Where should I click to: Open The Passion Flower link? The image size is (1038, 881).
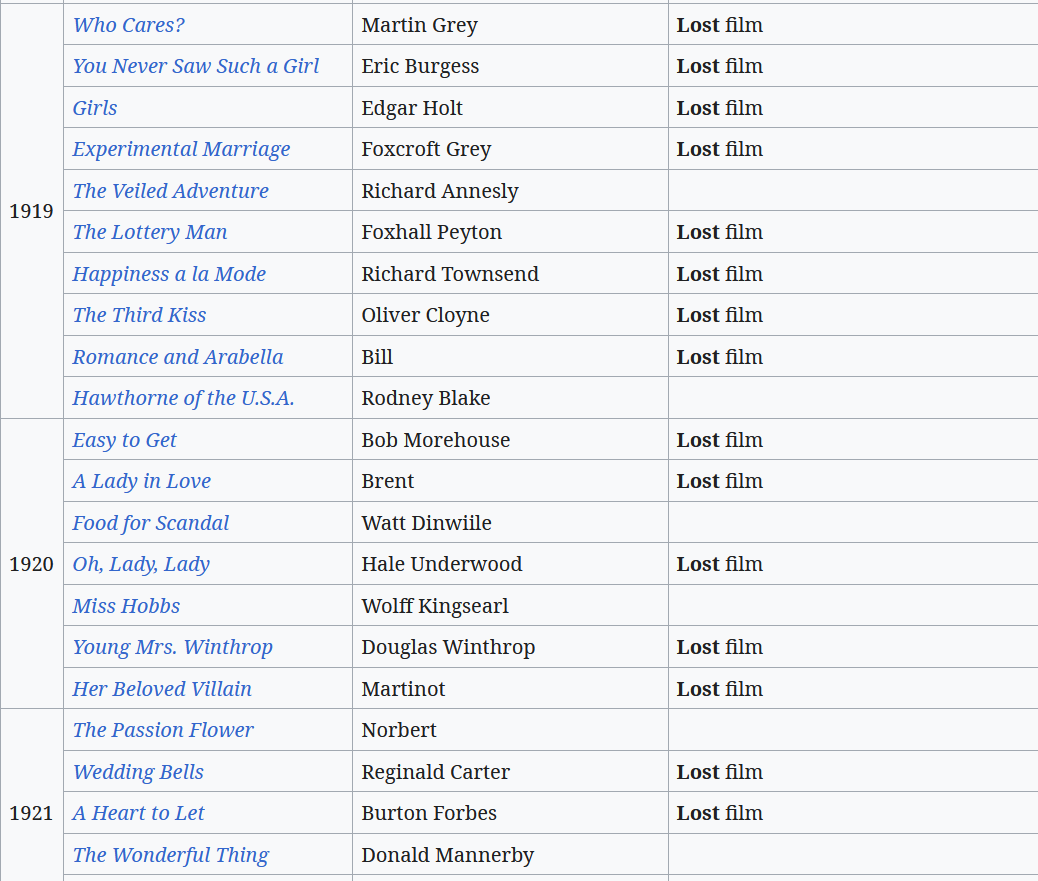[x=163, y=730]
